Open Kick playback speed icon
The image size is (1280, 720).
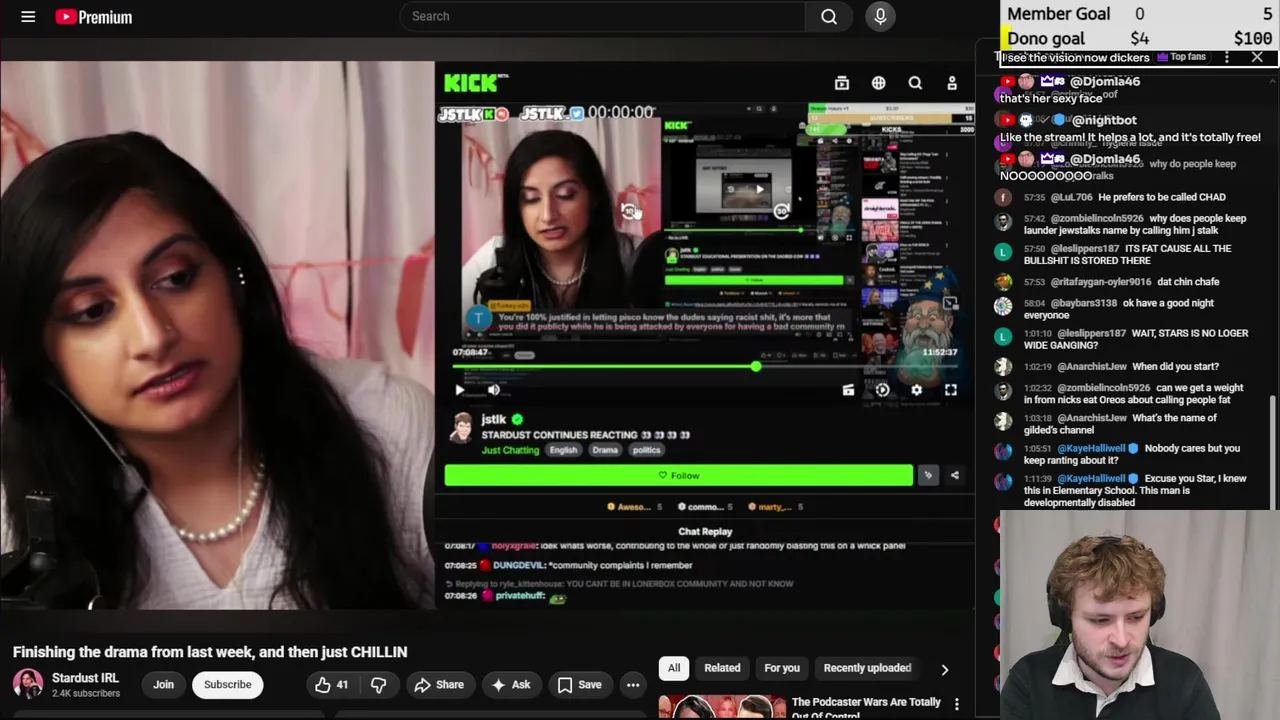[882, 390]
